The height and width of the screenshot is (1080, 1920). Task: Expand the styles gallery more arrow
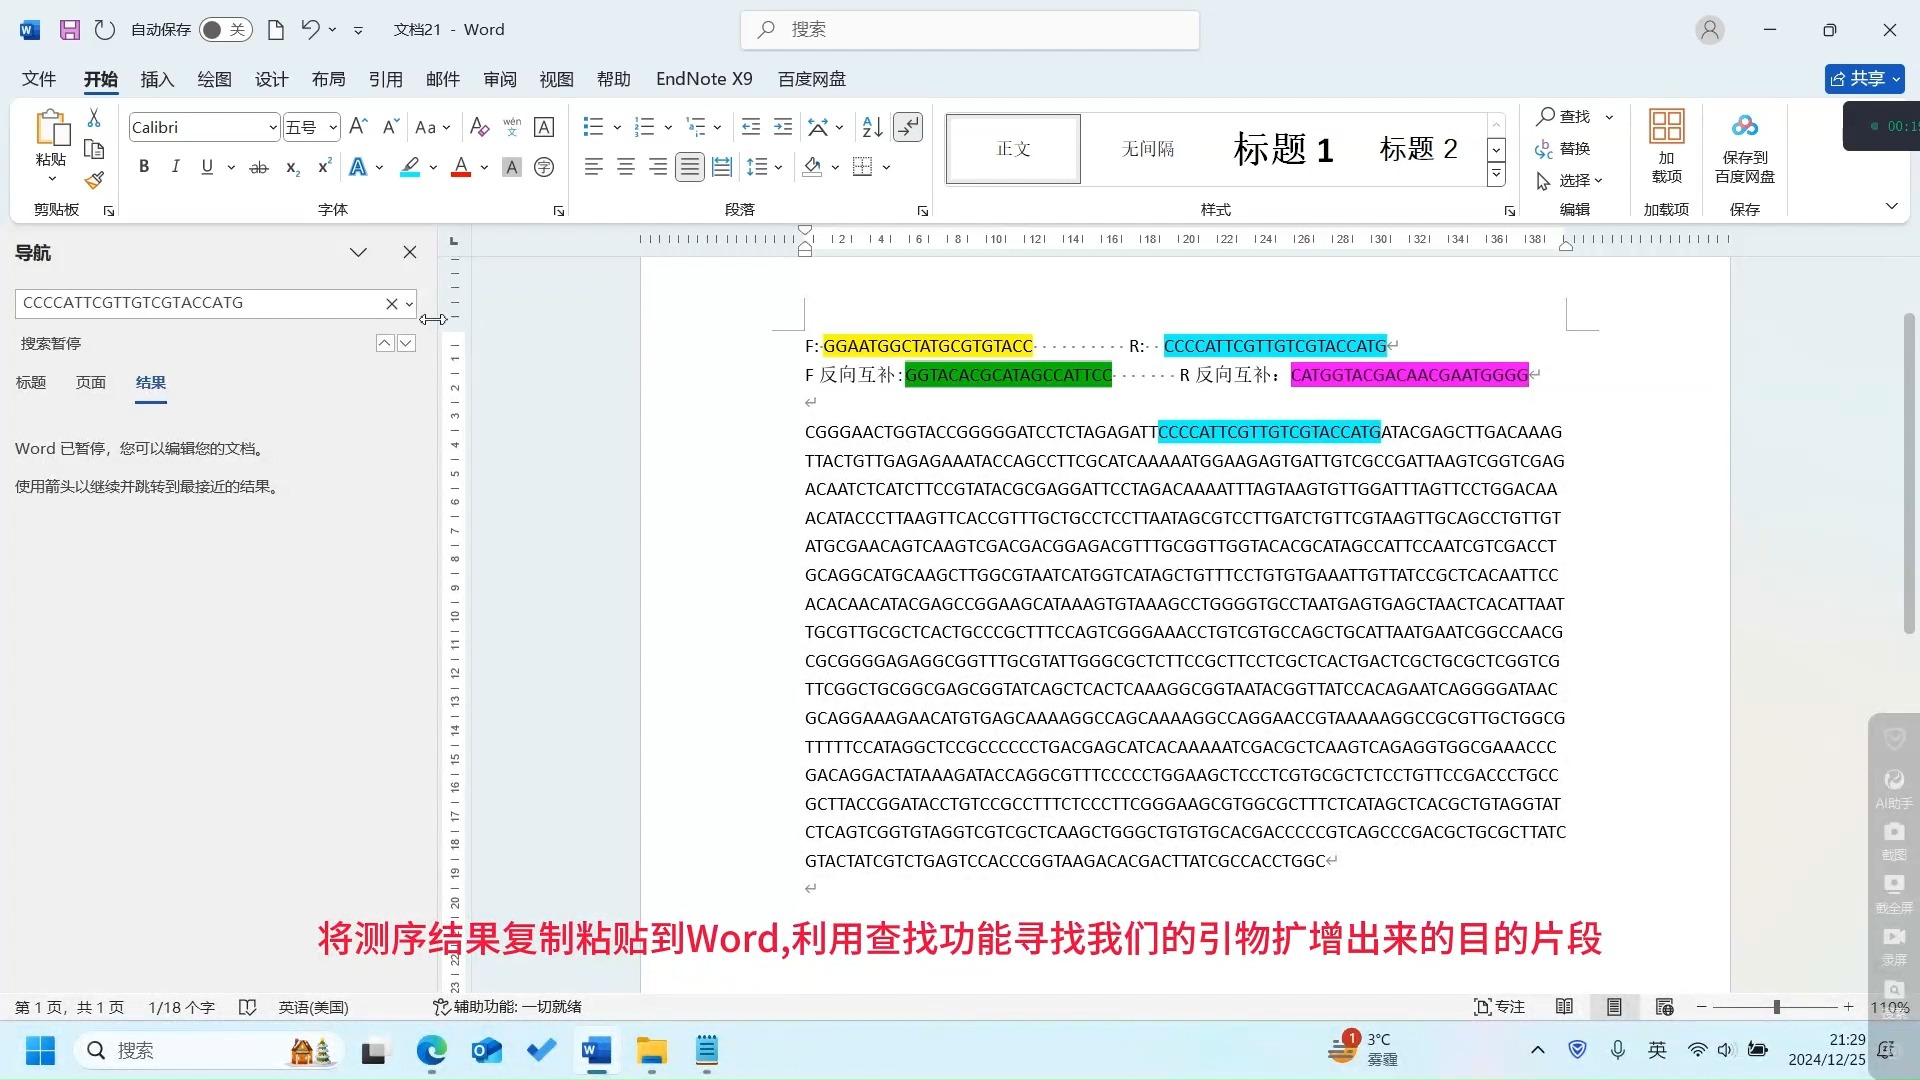1496,175
